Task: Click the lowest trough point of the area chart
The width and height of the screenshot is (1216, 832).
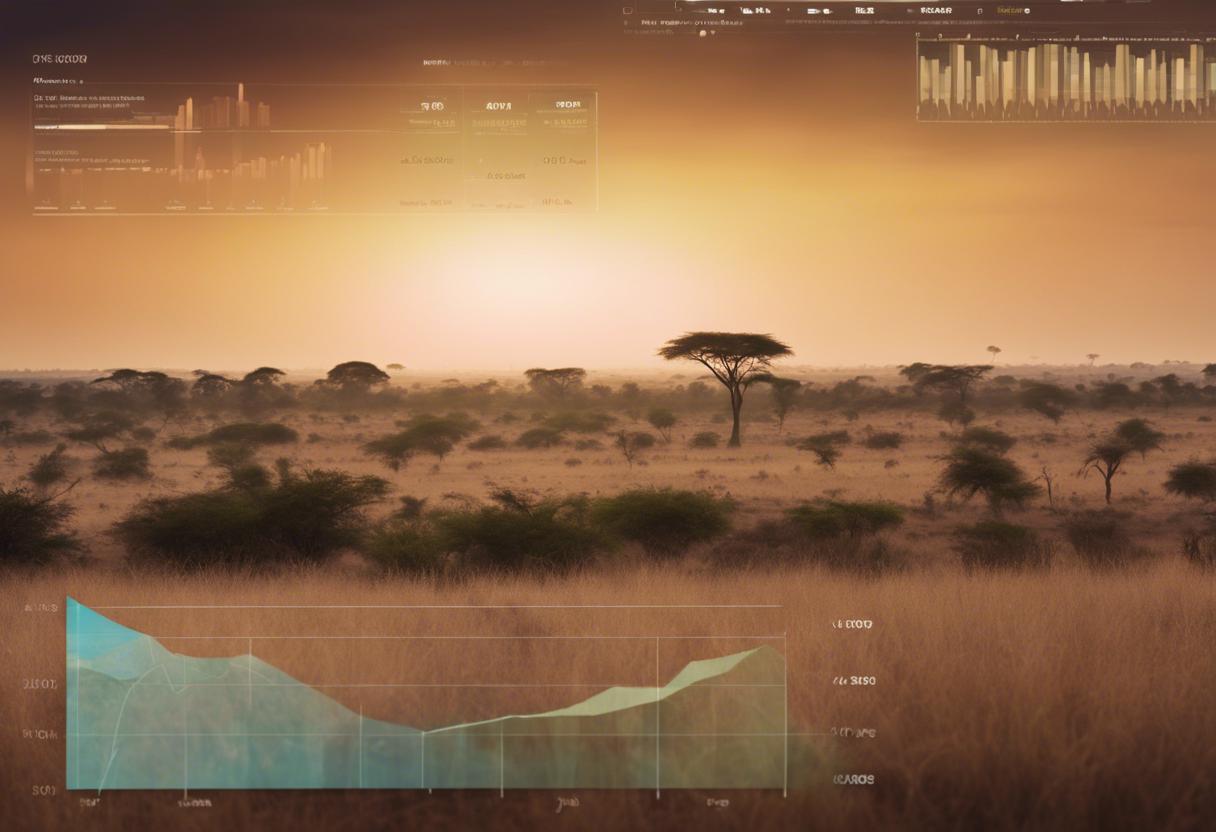Action: (422, 732)
